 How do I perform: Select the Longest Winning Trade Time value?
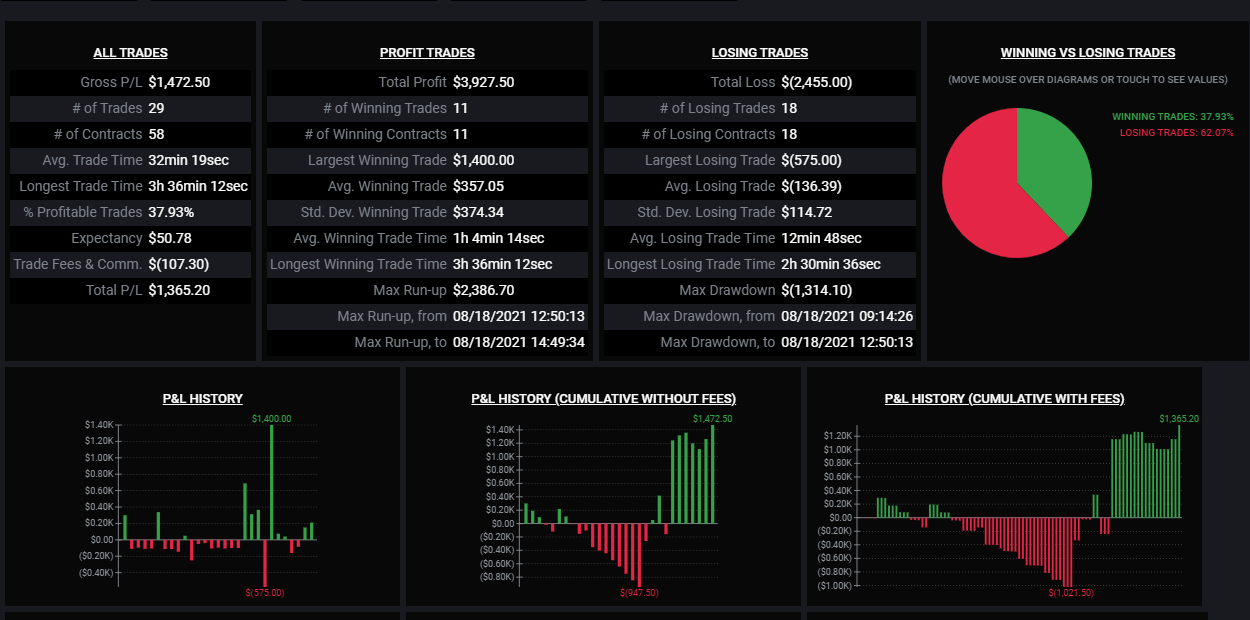click(503, 264)
